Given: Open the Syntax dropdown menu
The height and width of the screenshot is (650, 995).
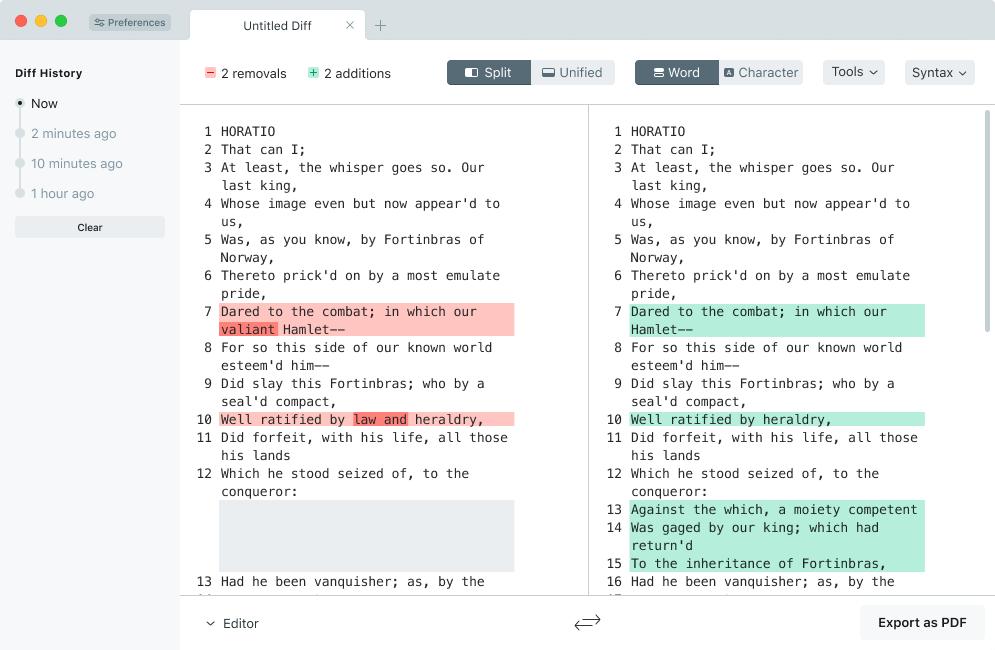Looking at the screenshot, I should pyautogui.click(x=940, y=73).
